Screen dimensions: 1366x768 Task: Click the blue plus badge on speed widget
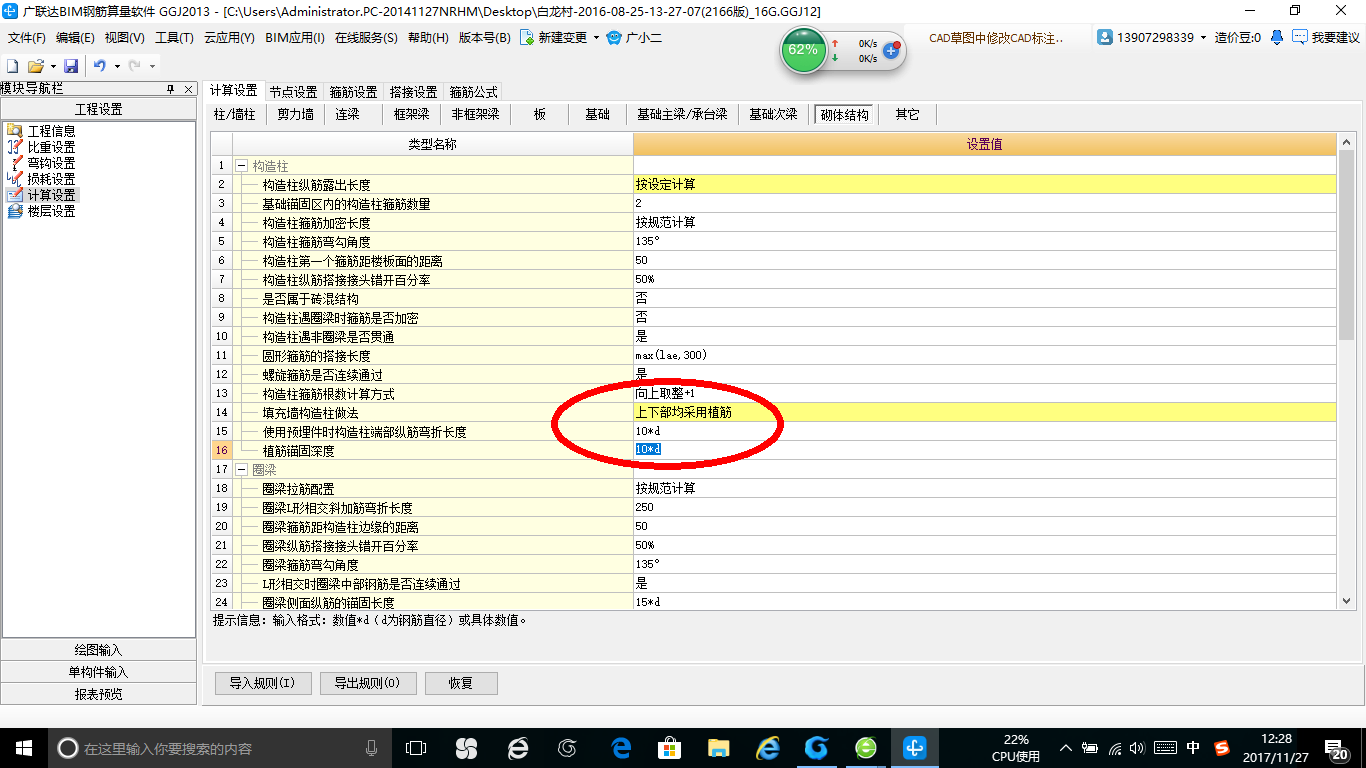891,50
